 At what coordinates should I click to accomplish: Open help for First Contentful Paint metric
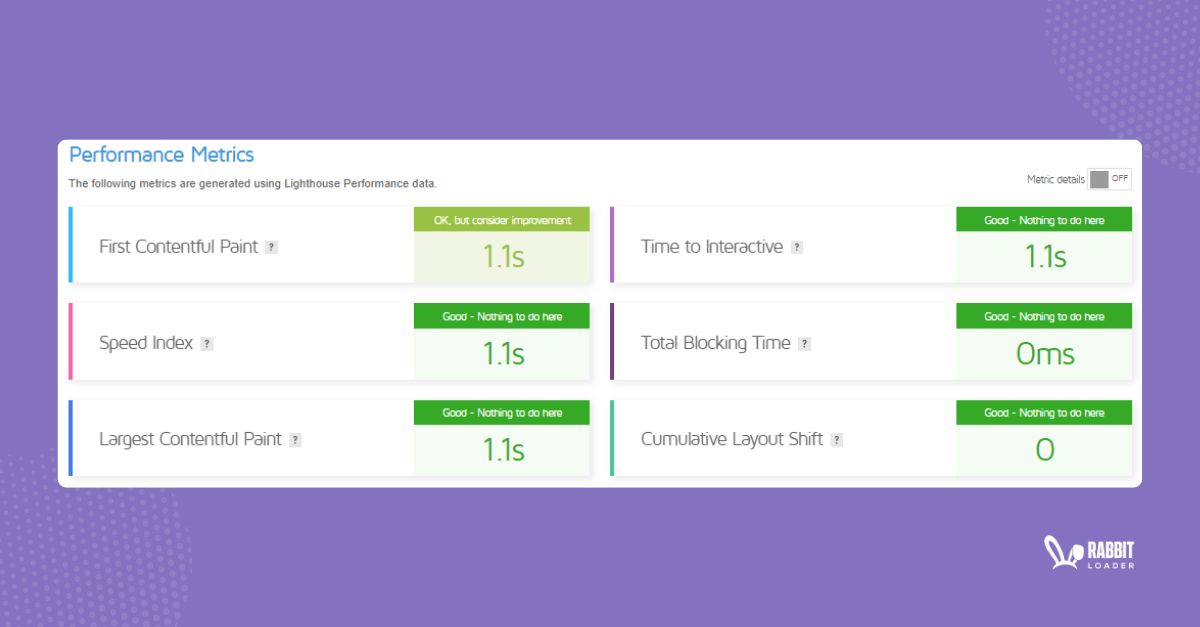271,246
